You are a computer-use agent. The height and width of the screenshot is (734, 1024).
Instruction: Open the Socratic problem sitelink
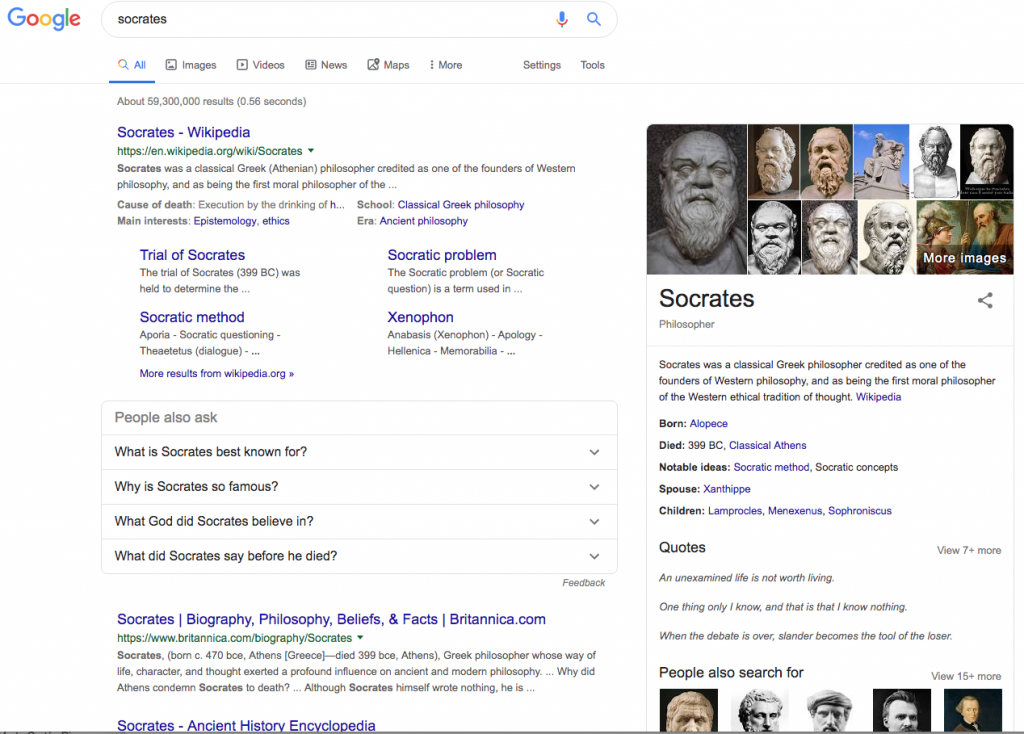441,255
